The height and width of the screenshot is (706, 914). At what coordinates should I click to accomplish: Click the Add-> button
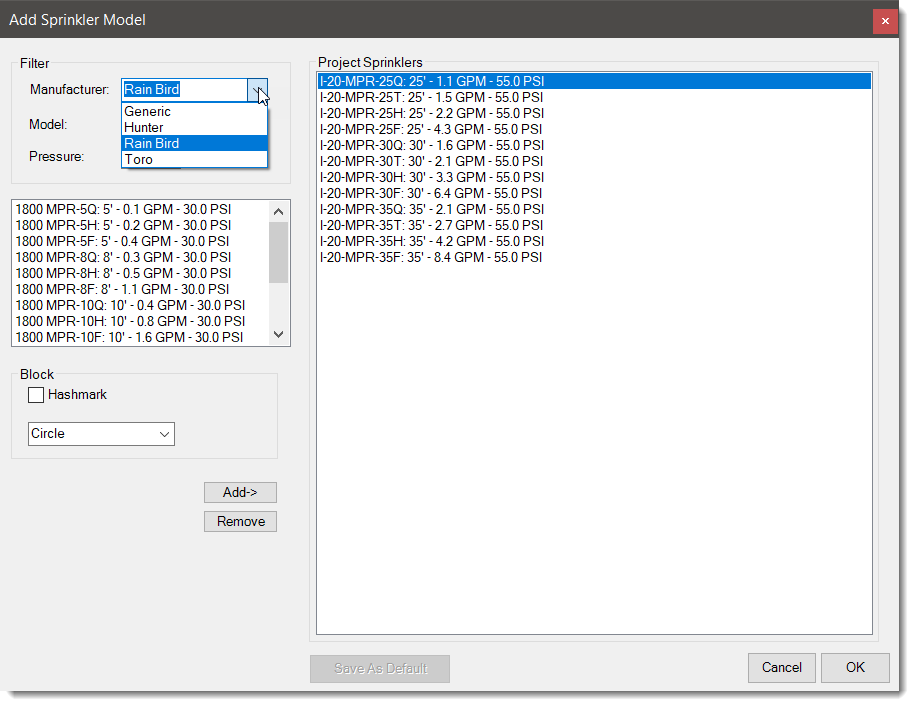point(240,493)
